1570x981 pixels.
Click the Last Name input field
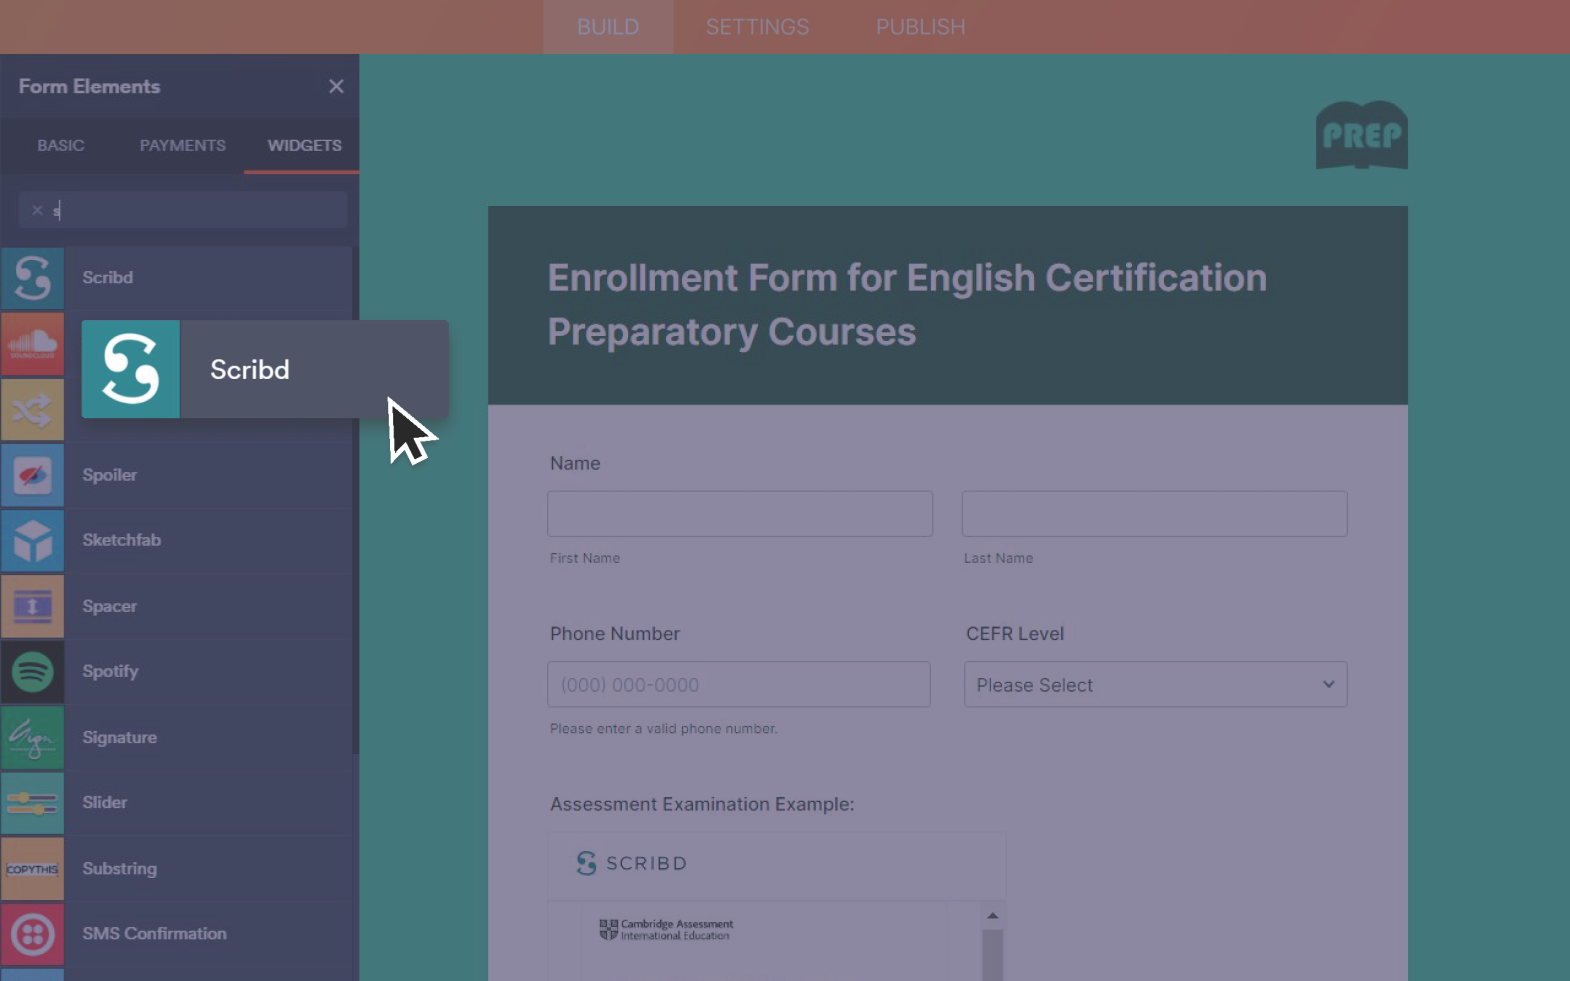[x=1155, y=514]
